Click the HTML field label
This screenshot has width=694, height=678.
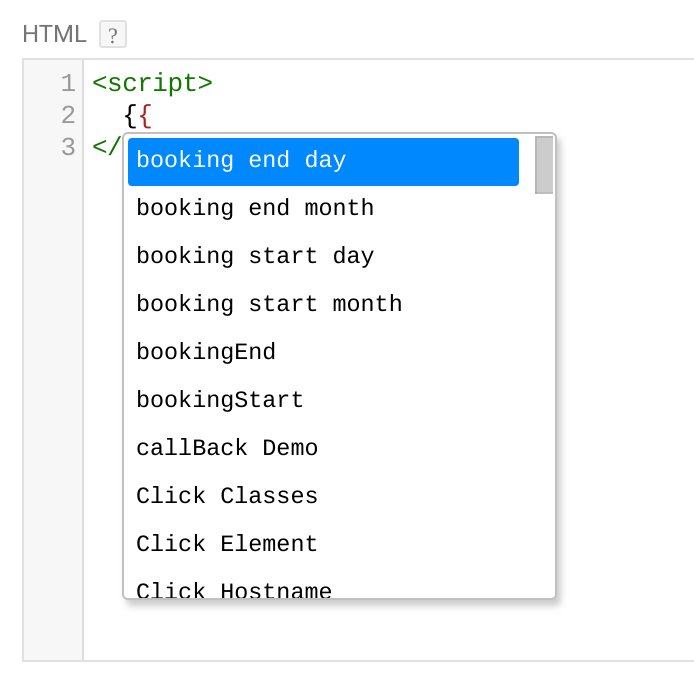point(54,34)
